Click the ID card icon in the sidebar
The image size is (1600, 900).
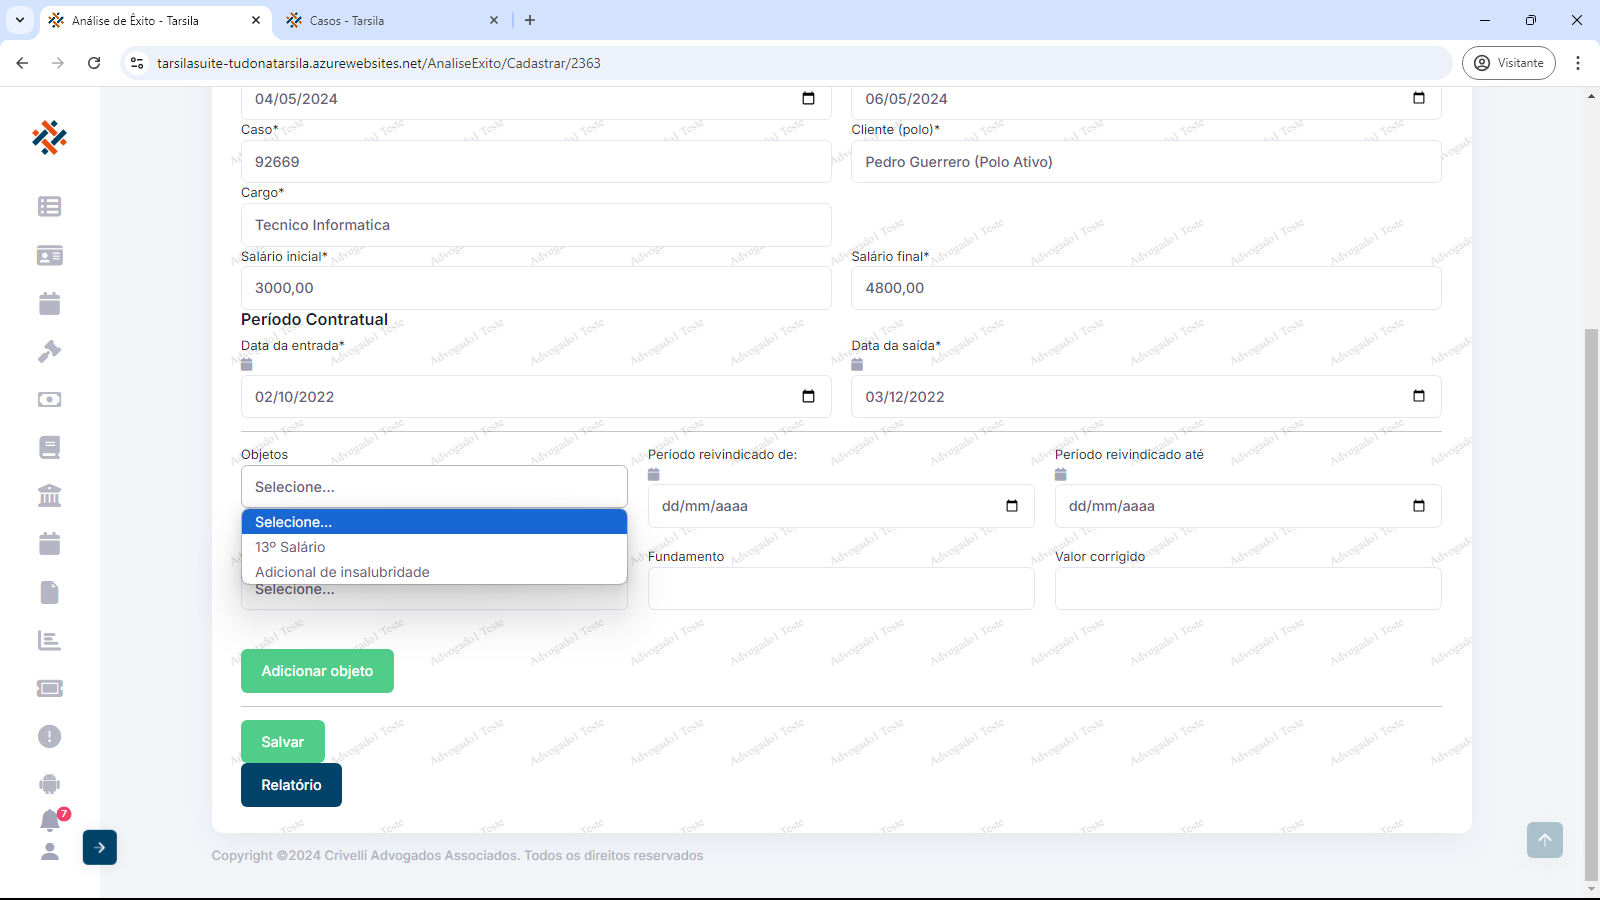[x=49, y=255]
